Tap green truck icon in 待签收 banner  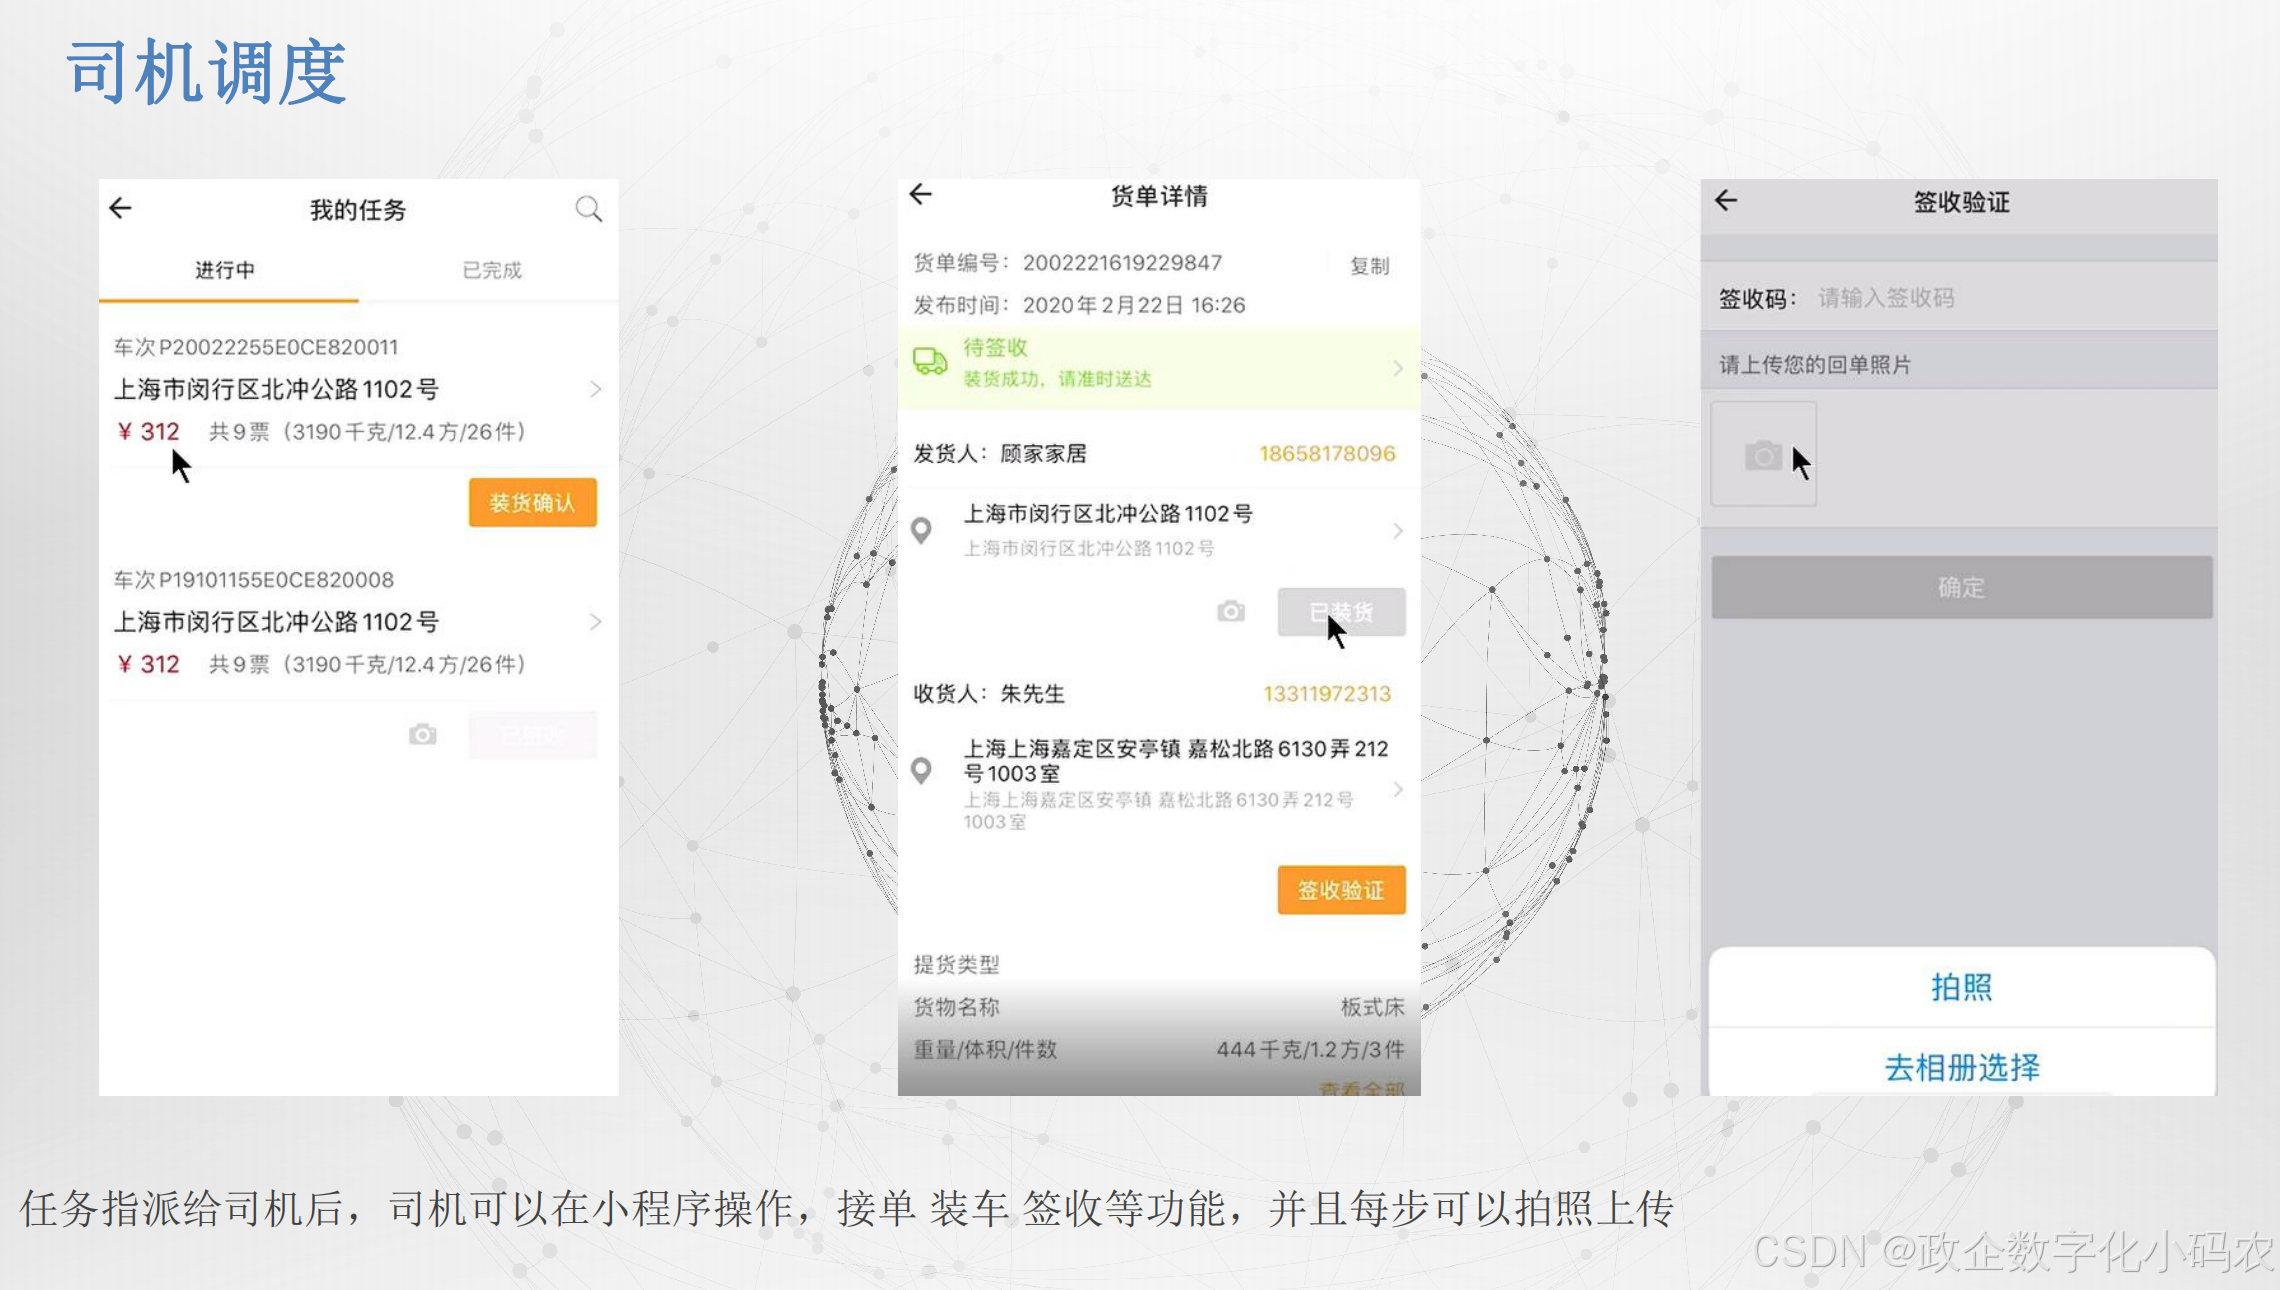(930, 362)
